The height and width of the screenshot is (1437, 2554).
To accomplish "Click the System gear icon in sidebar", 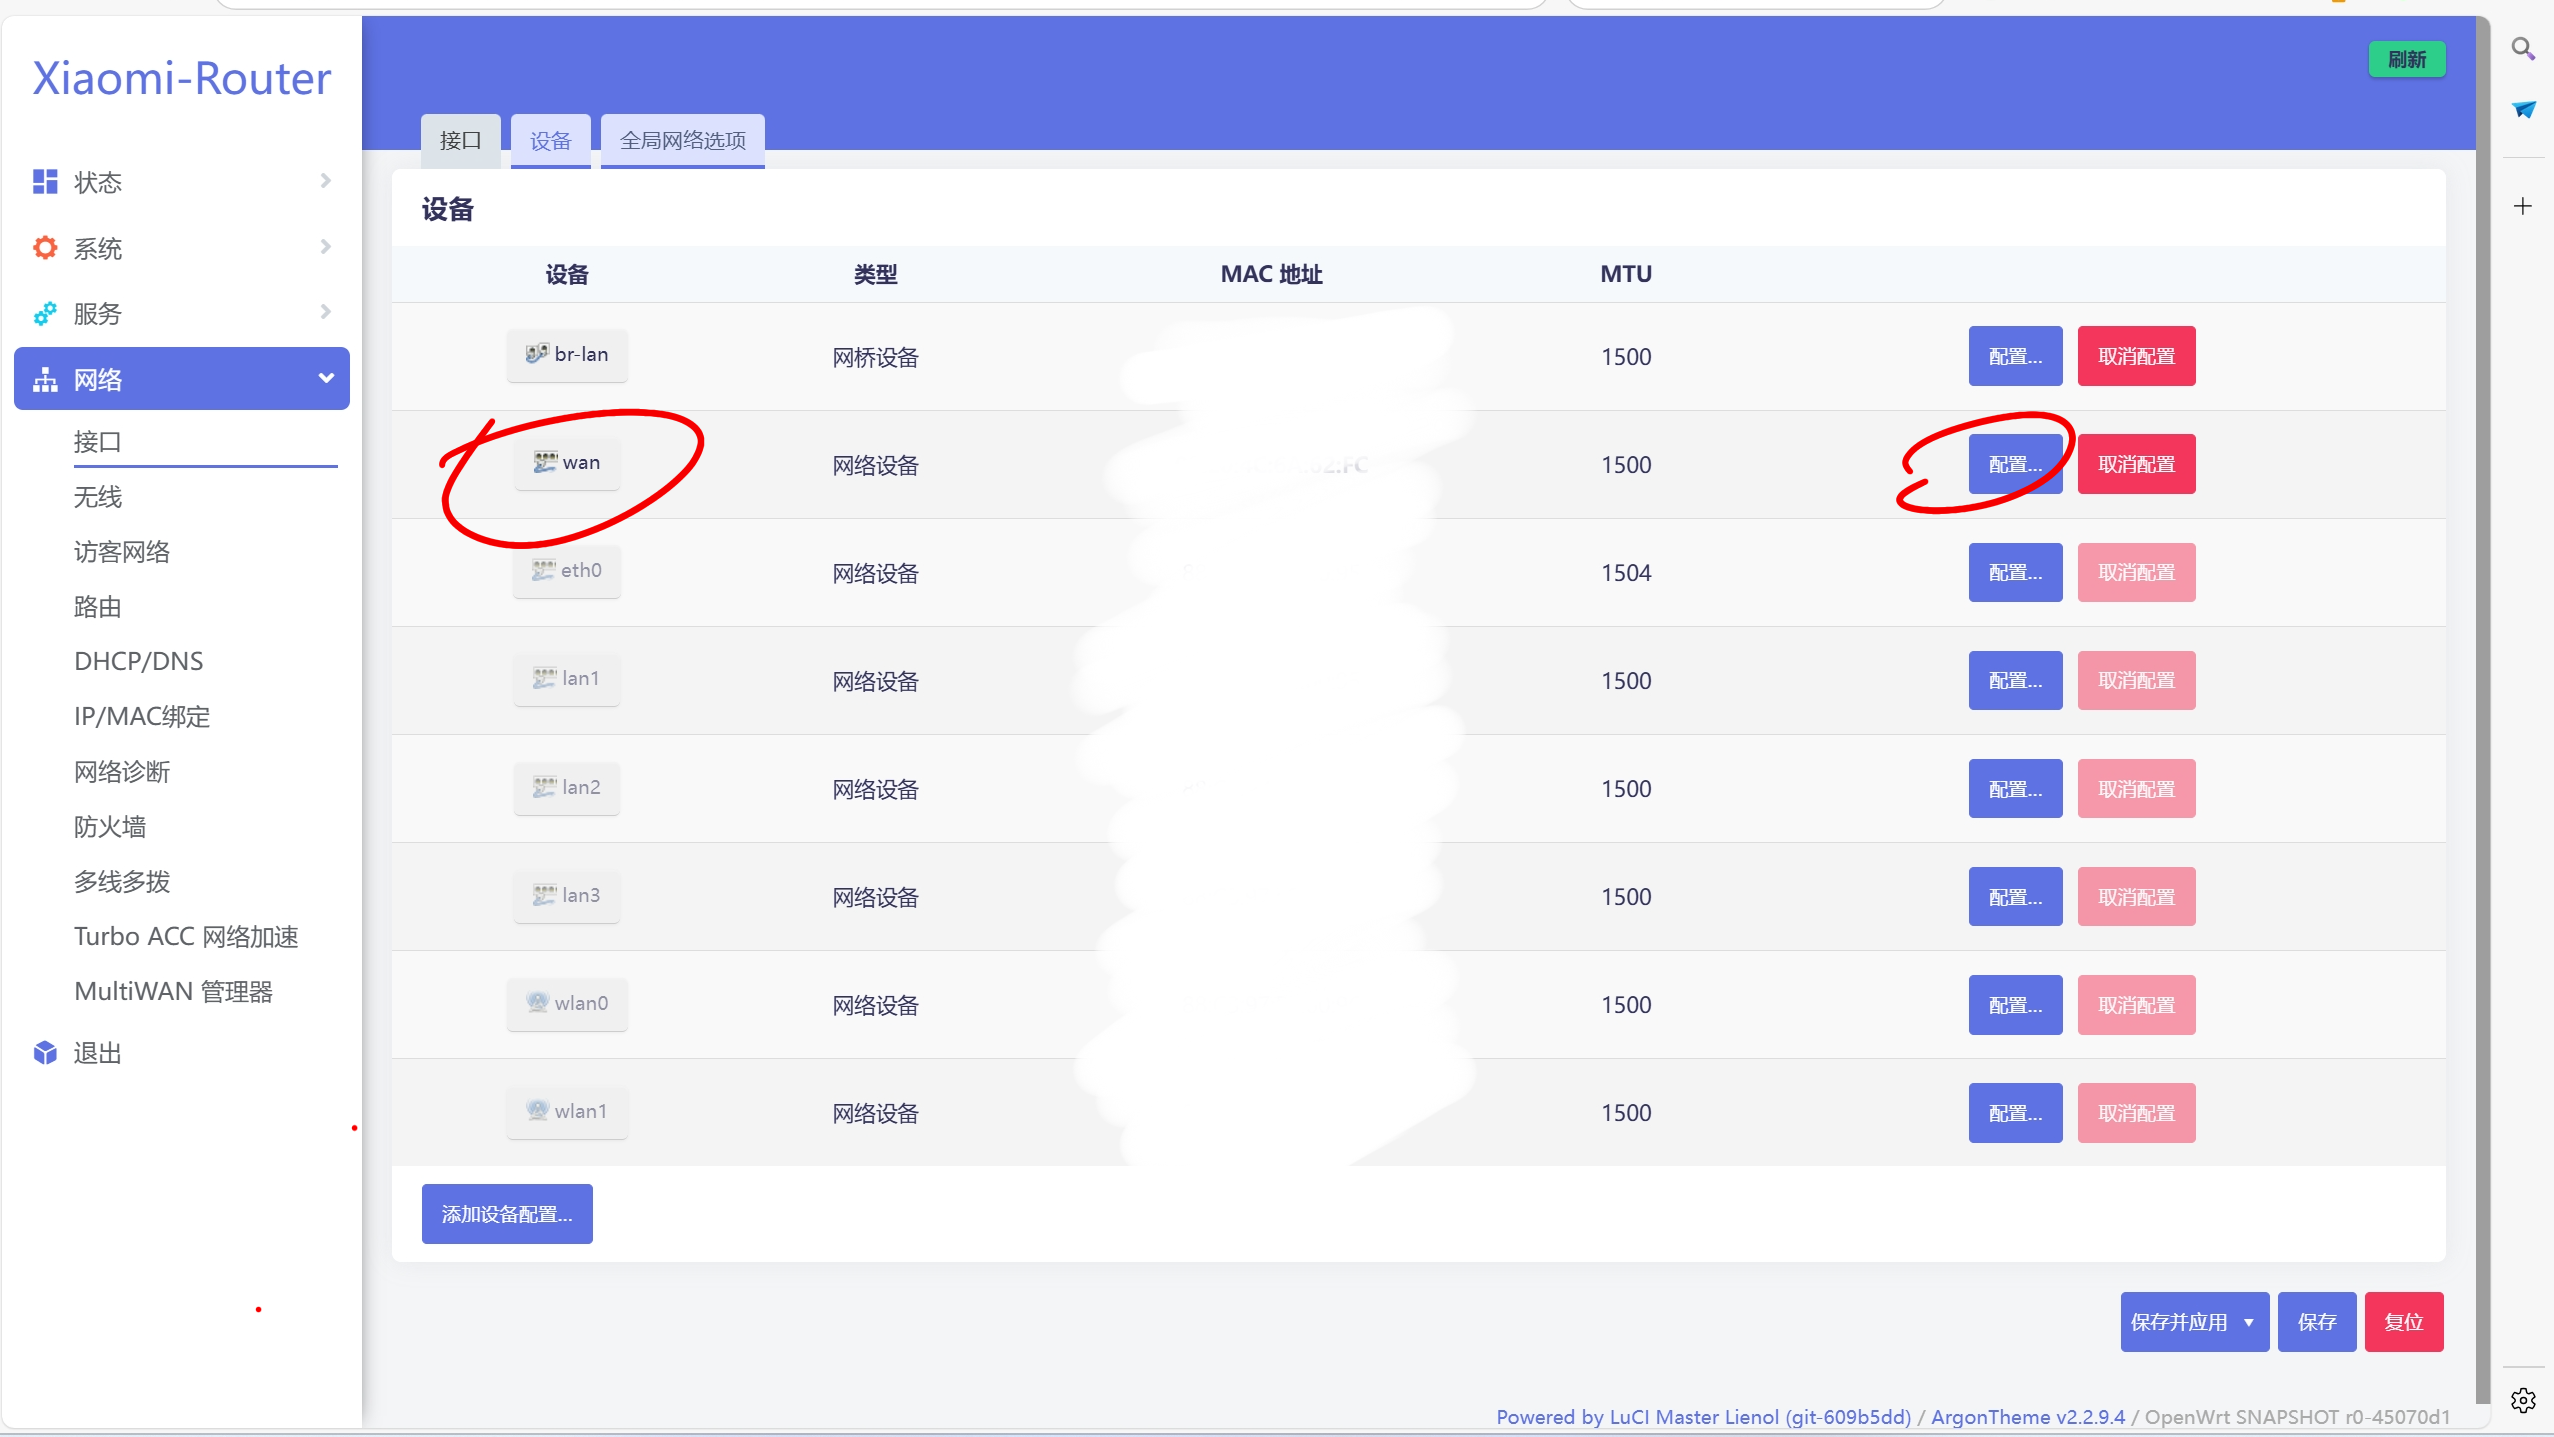I will 45,247.
